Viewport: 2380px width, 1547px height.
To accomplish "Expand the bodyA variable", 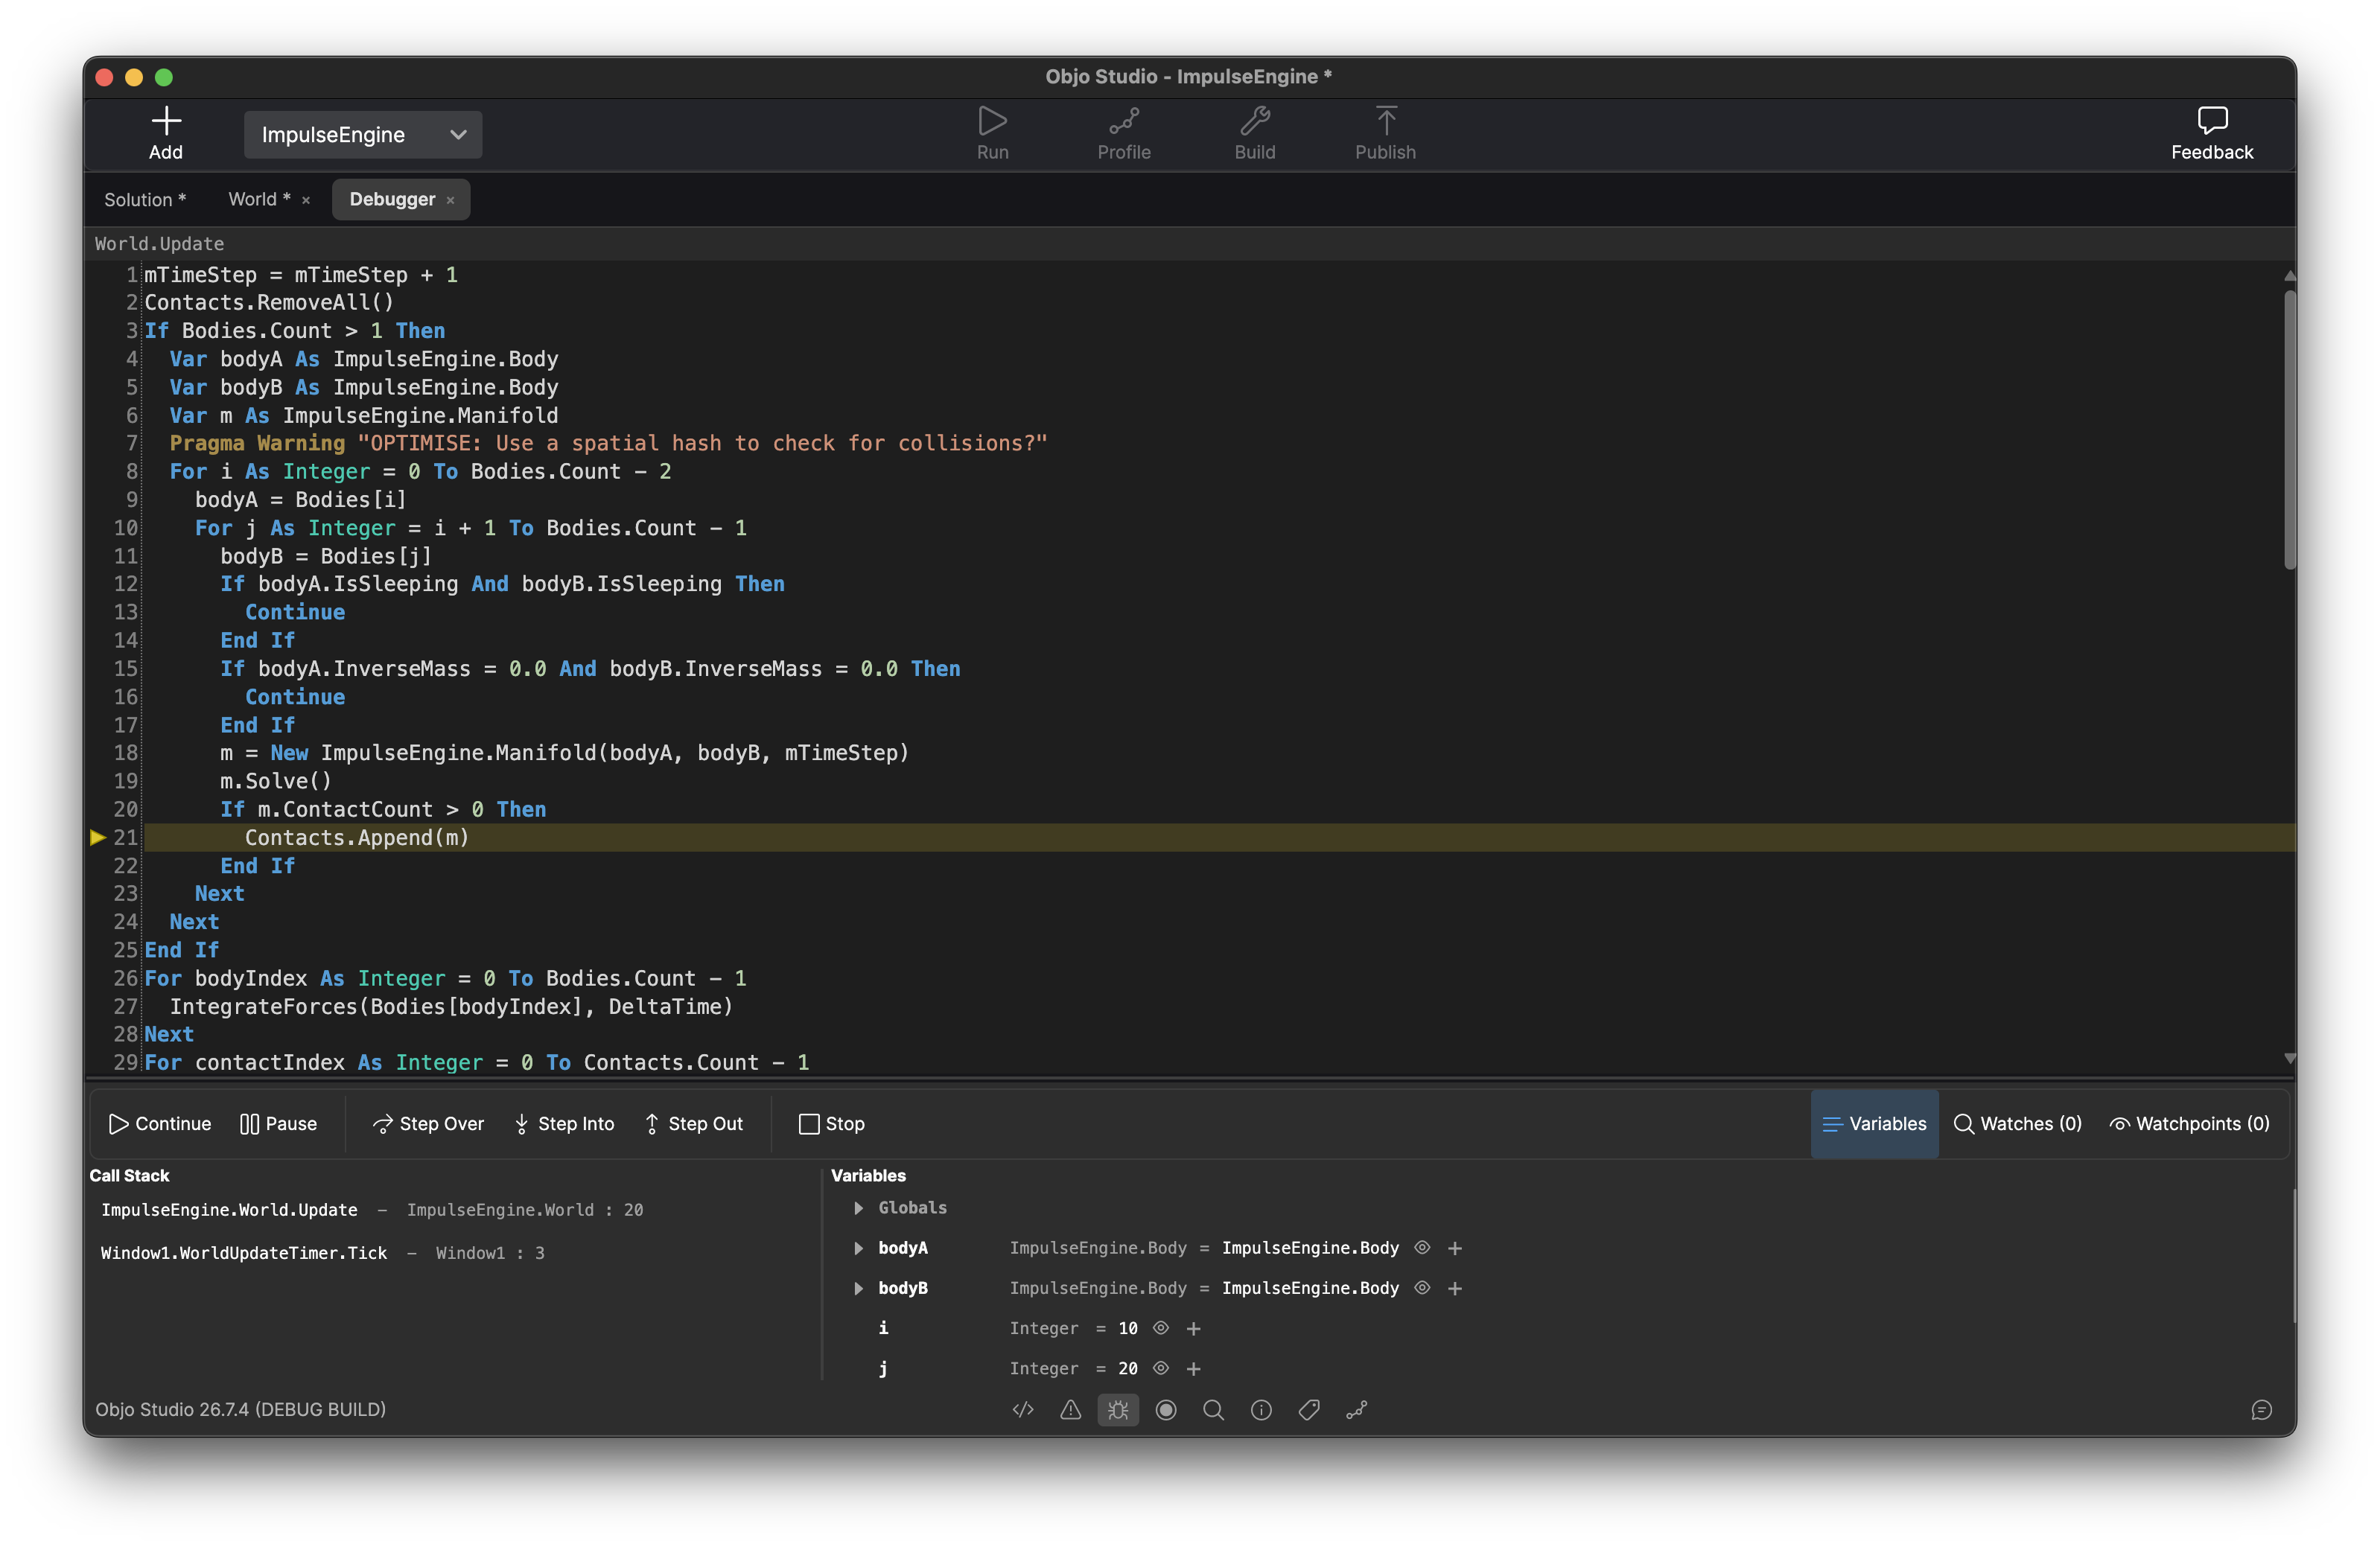I will (858, 1248).
